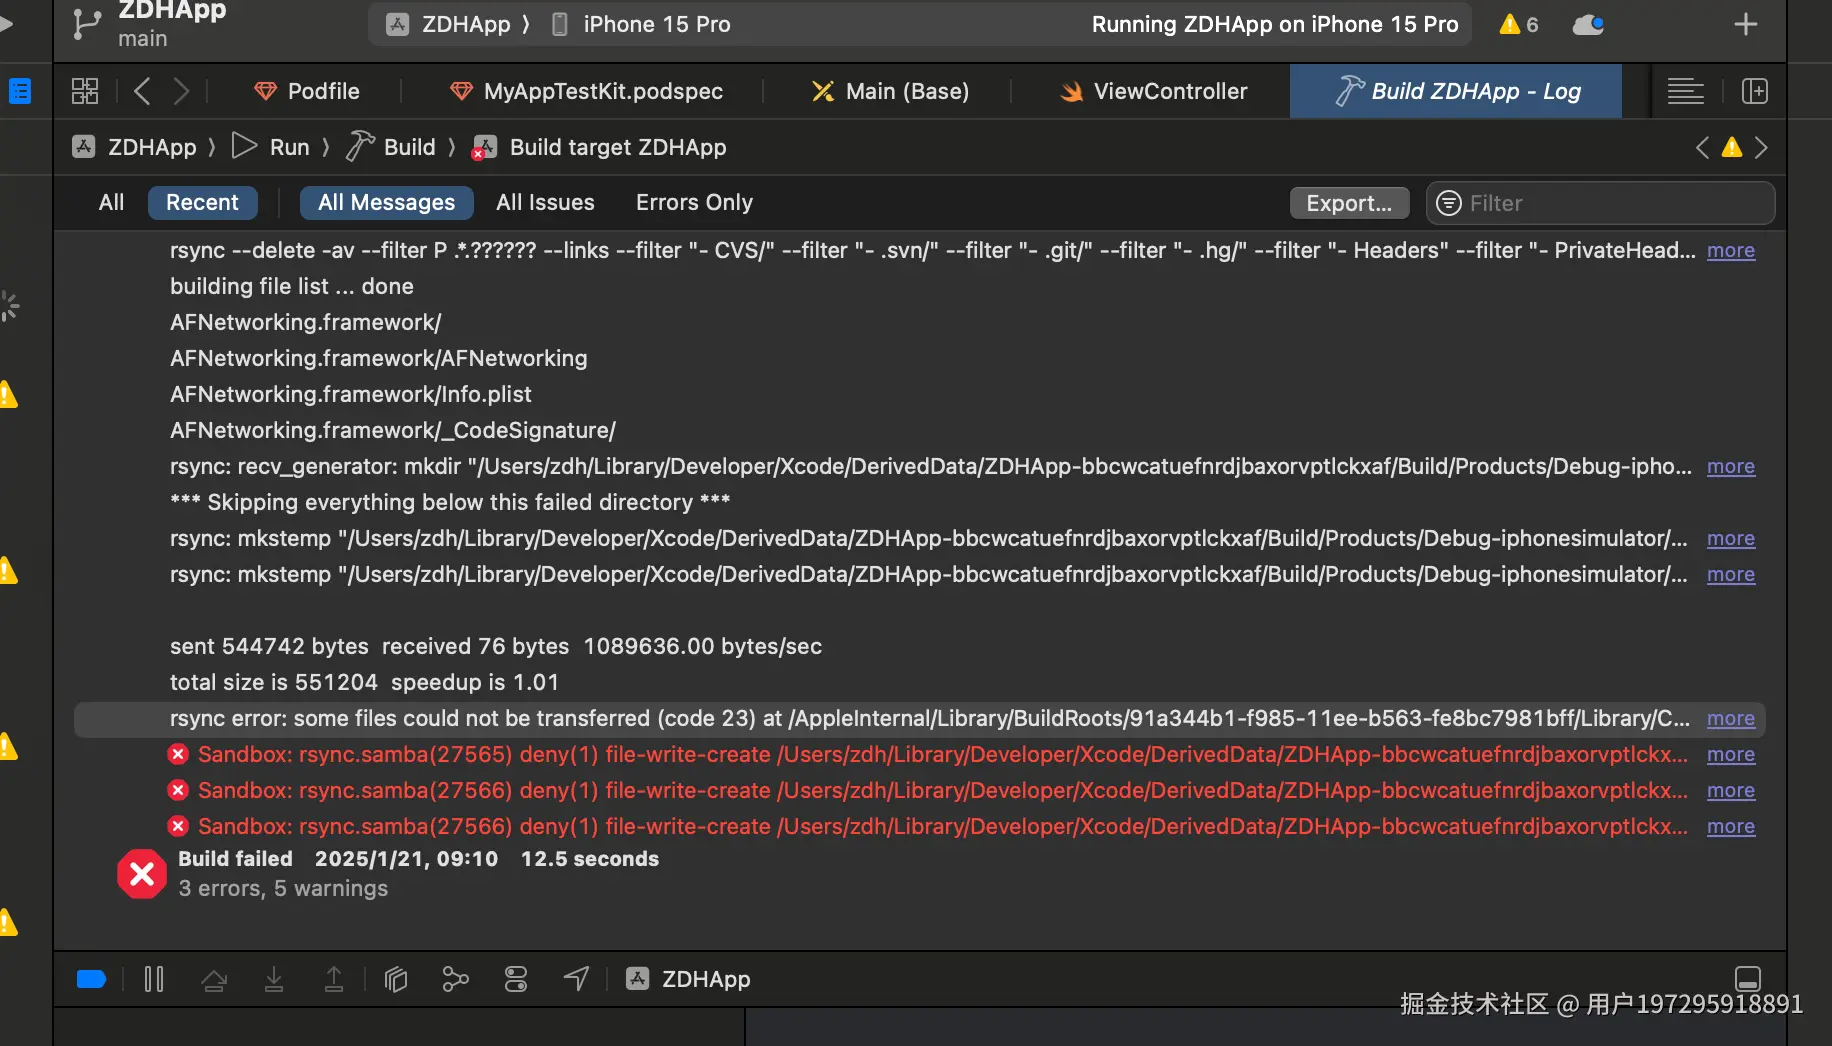This screenshot has height=1046, width=1832.
Task: Show All Issues in the log
Action: click(545, 202)
